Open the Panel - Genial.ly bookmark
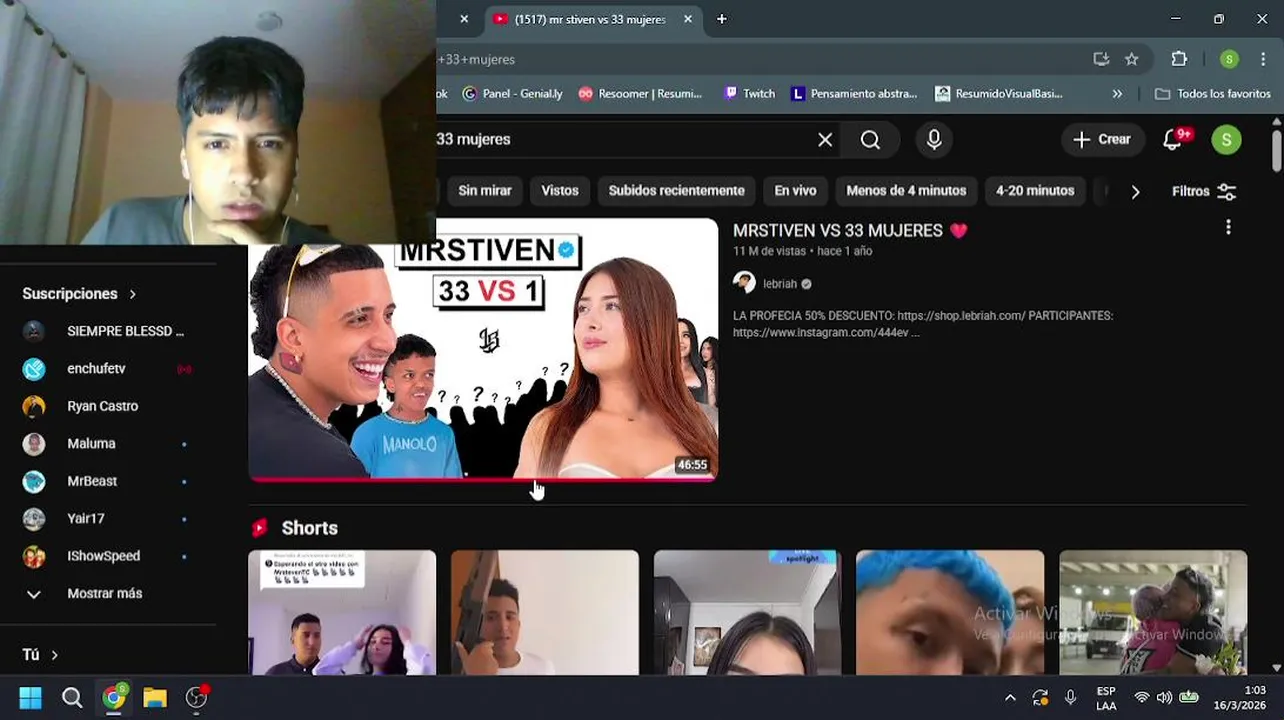 click(x=513, y=94)
